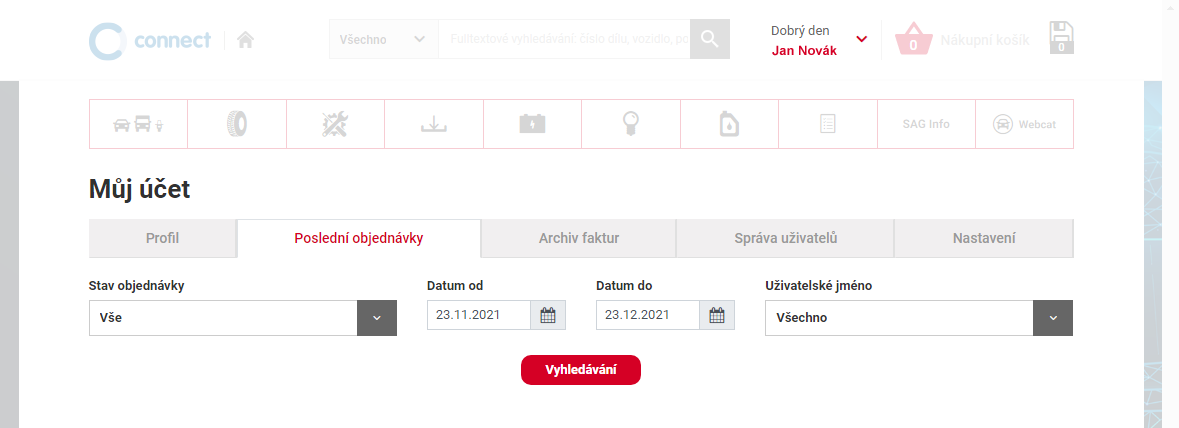Select the oil canister category icon
This screenshot has width=1179, height=428.
(729, 124)
